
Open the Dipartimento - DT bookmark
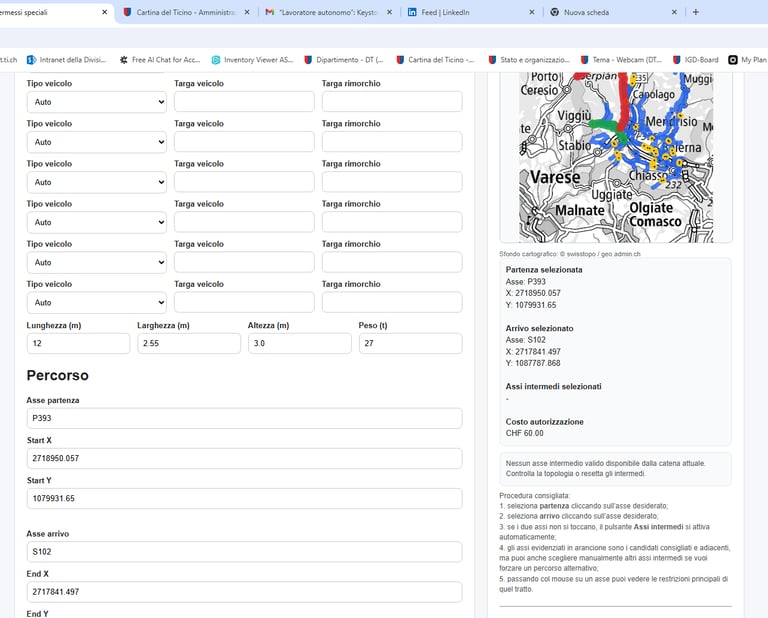pos(344,60)
